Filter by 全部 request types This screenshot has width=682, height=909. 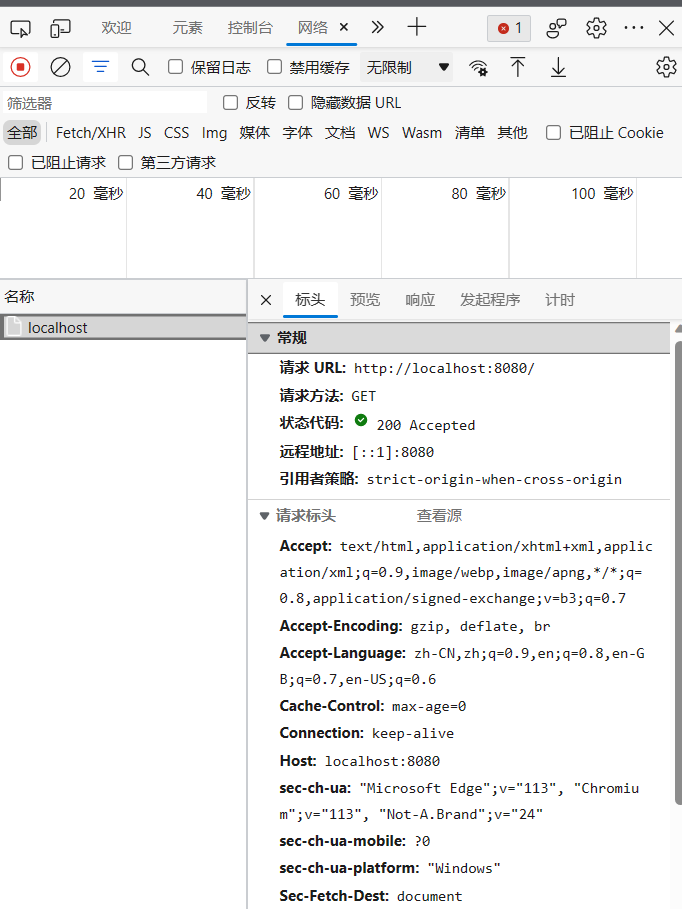click(22, 133)
